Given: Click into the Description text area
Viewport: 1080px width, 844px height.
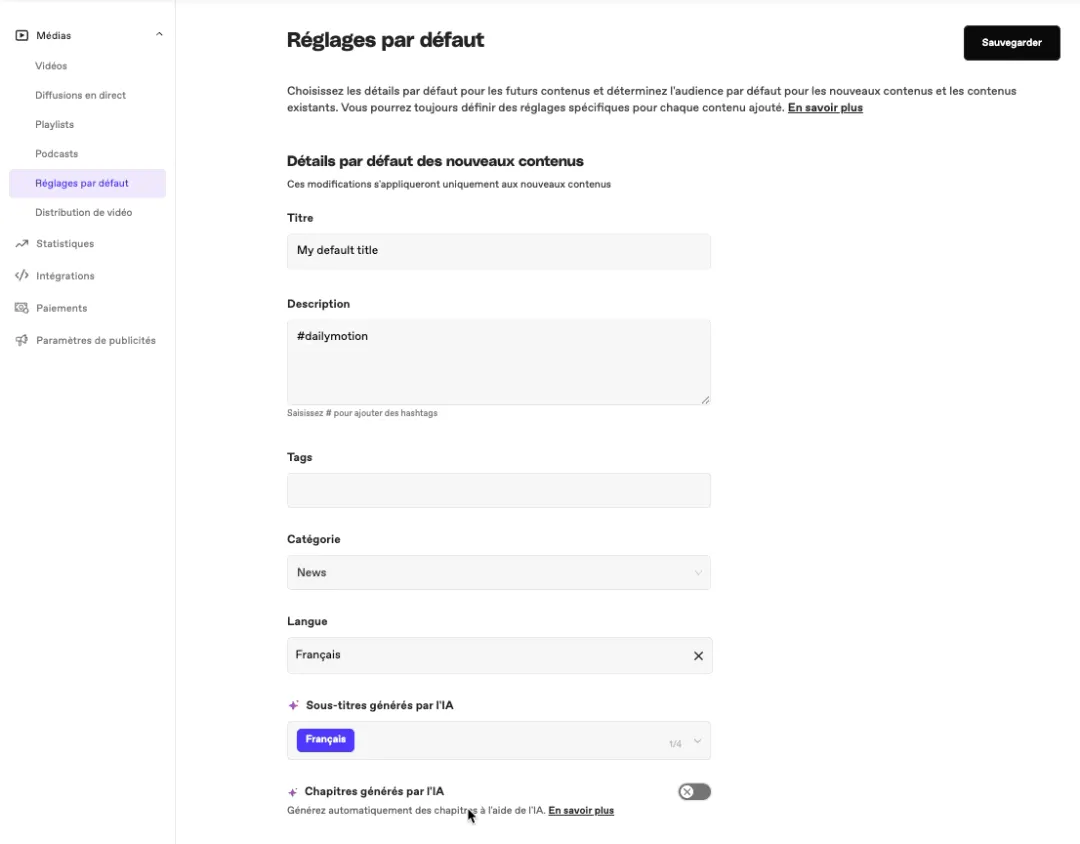Looking at the screenshot, I should click(499, 362).
